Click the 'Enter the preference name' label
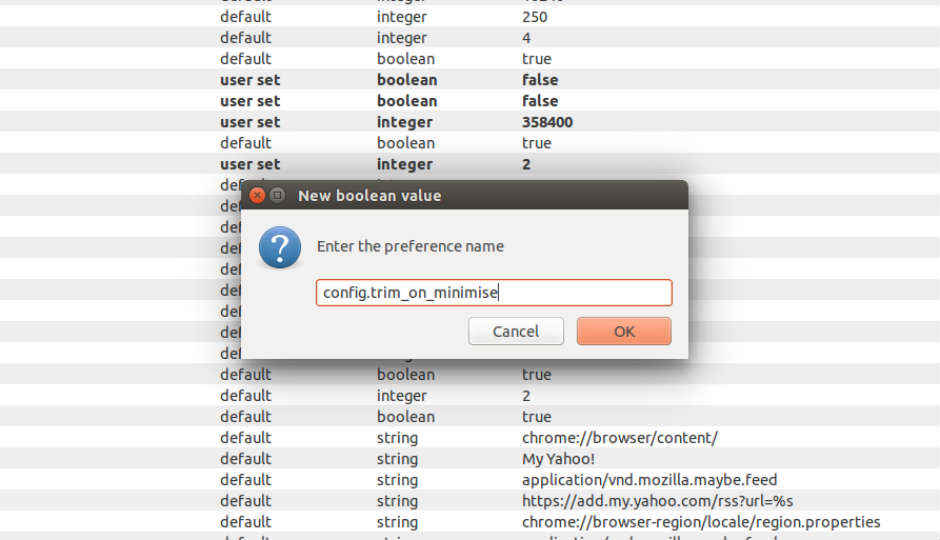The width and height of the screenshot is (940, 540). point(411,246)
